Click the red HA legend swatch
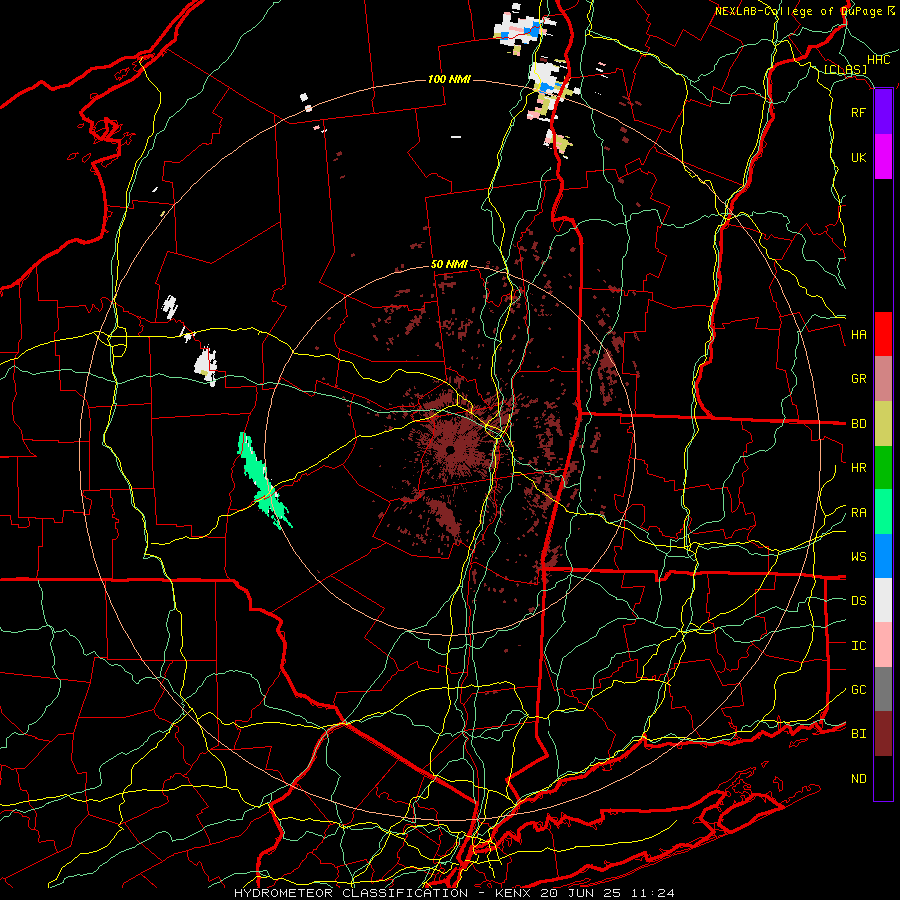The width and height of the screenshot is (900, 900). point(883,334)
